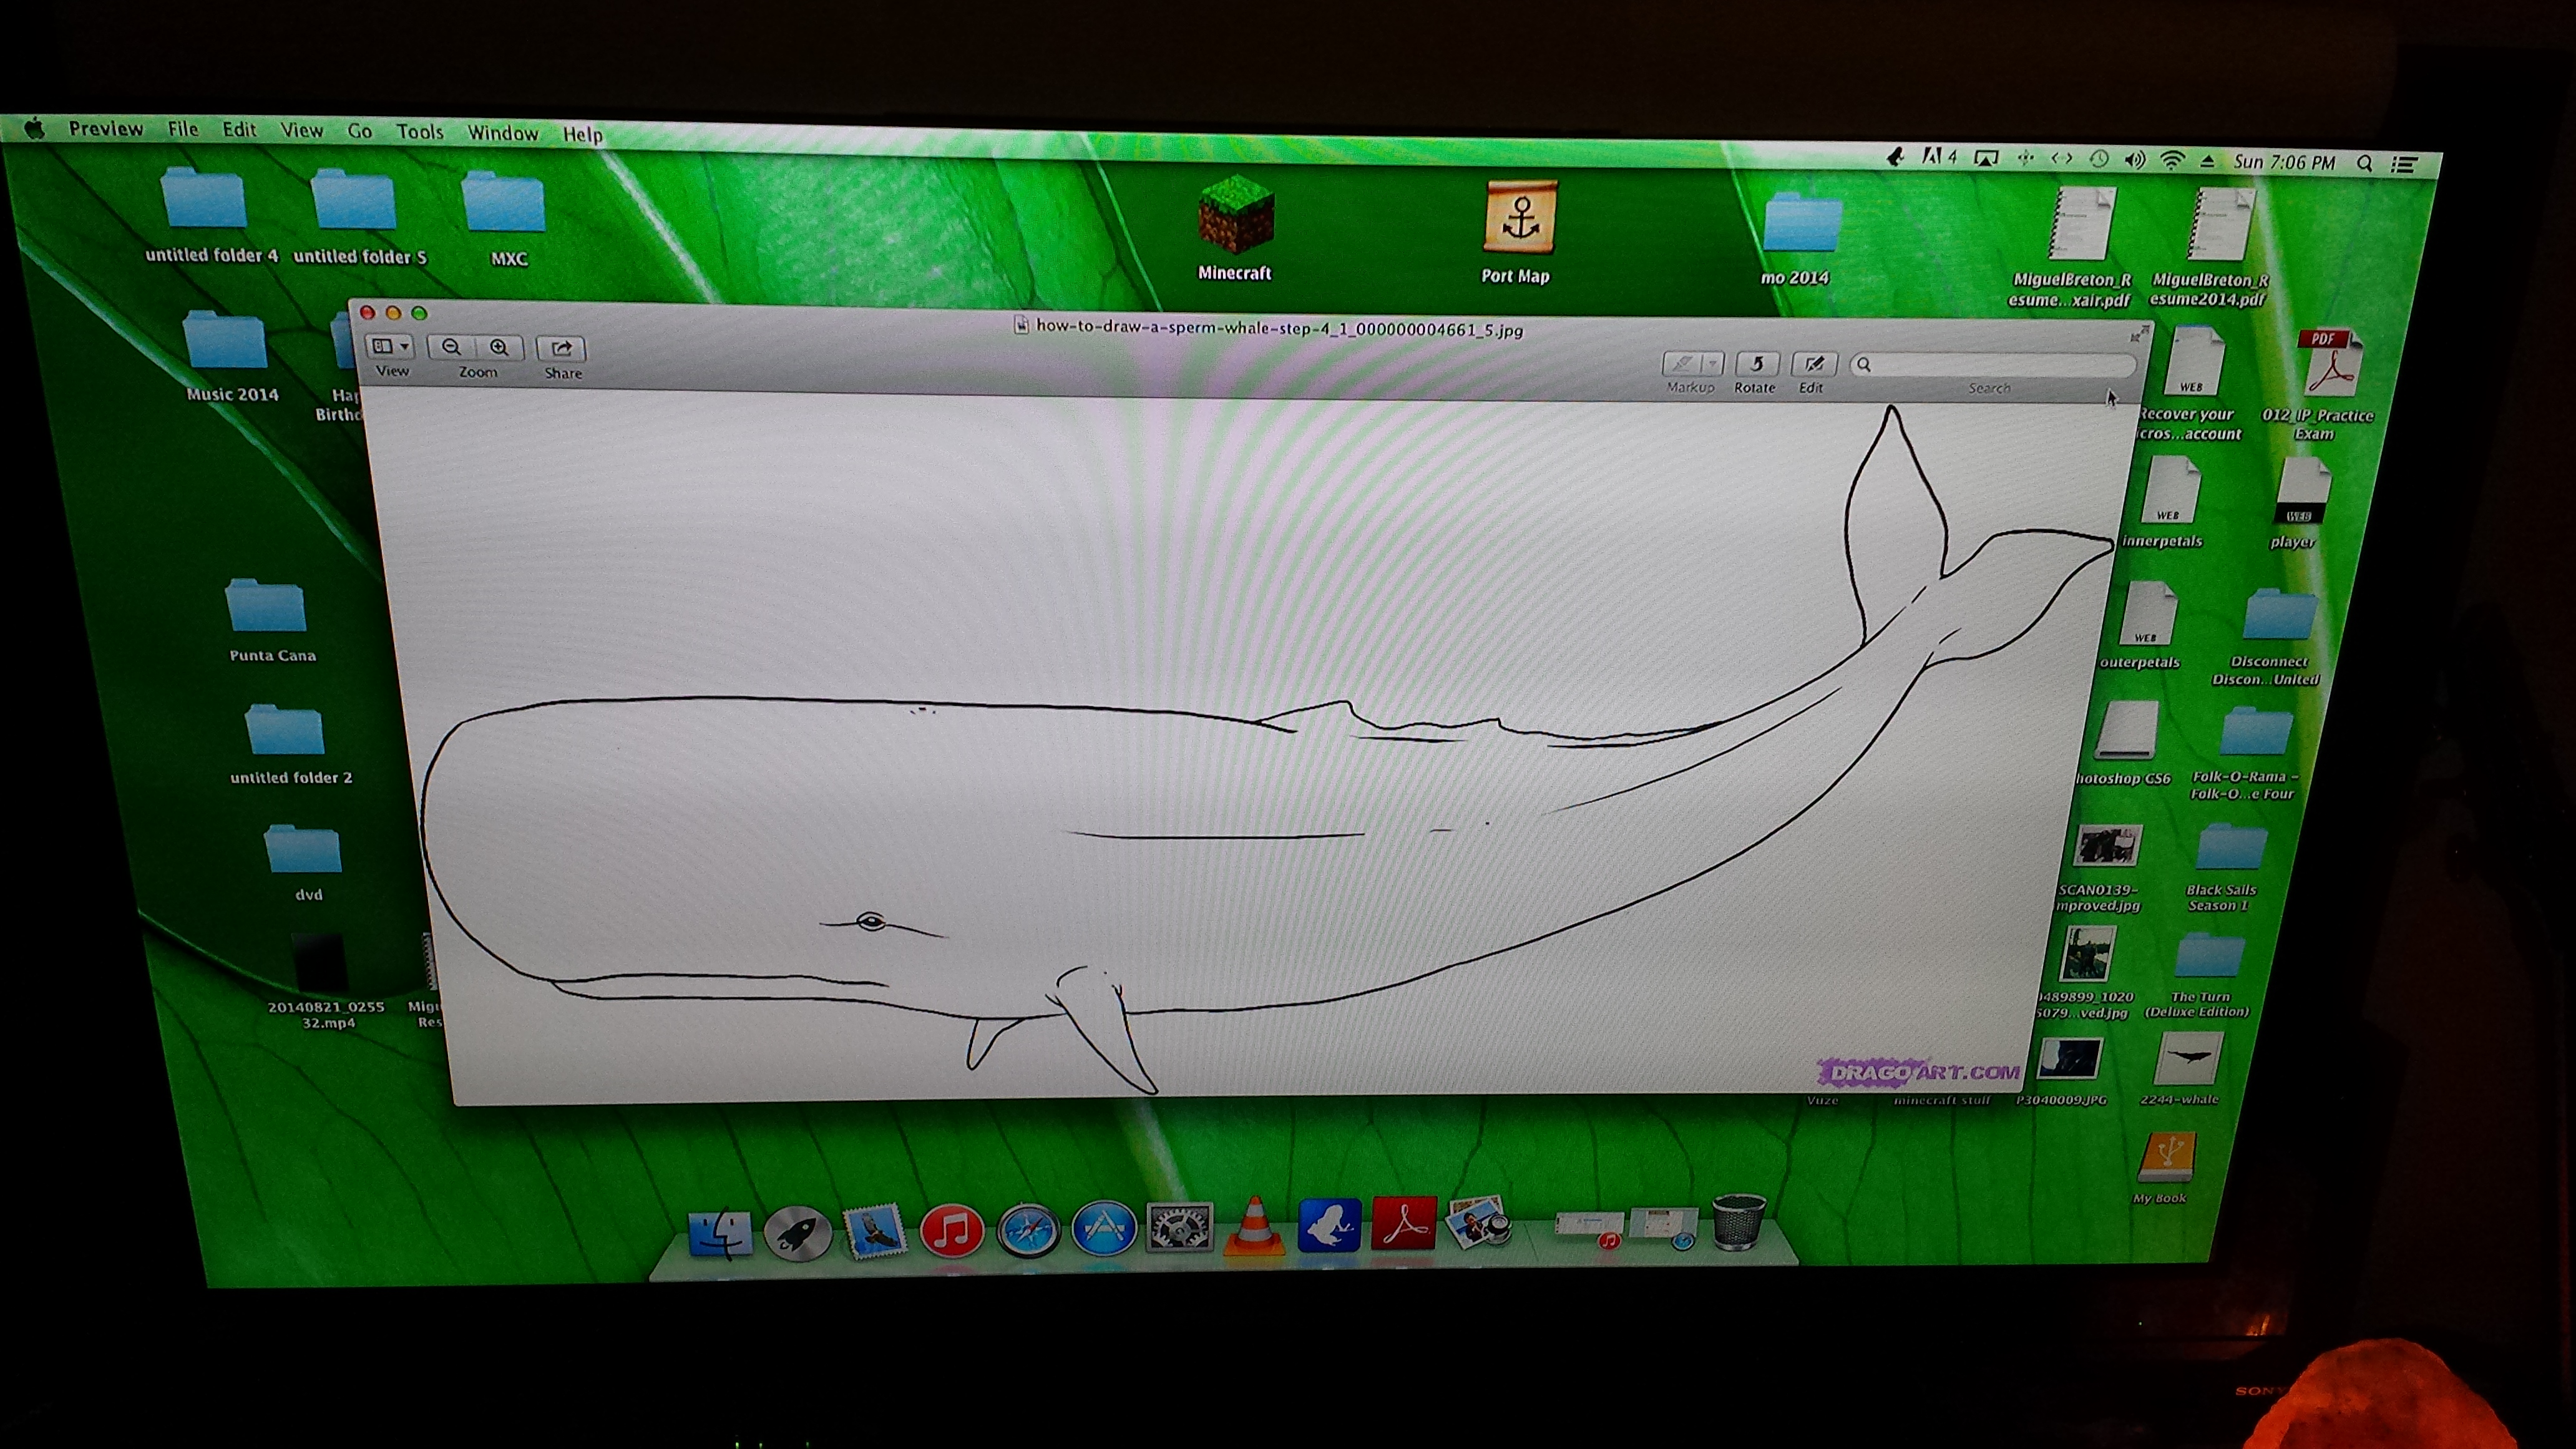This screenshot has height=1449, width=2576.
Task: Click the Preview app icon in Dock
Action: 1478,1221
